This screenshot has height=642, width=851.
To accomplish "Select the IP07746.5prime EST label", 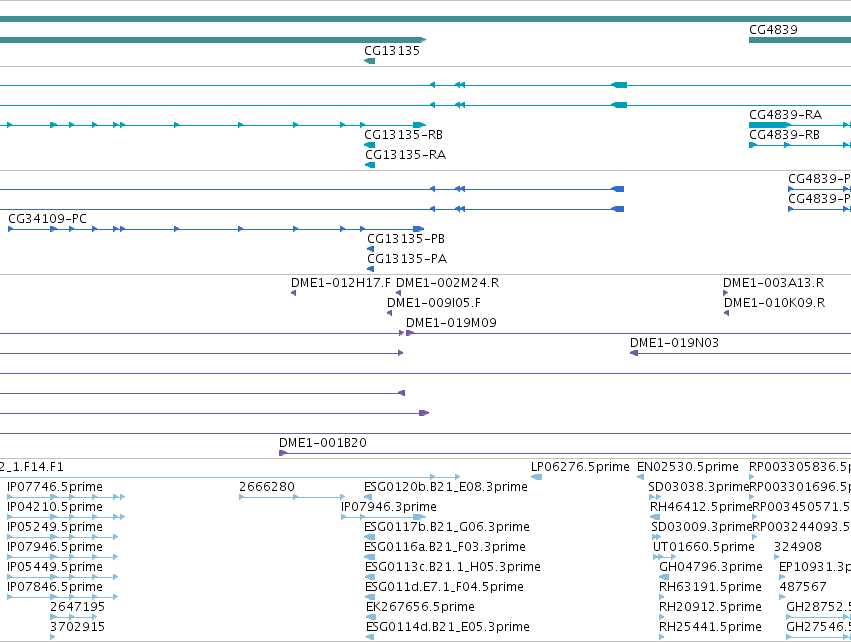I will click(x=55, y=487).
